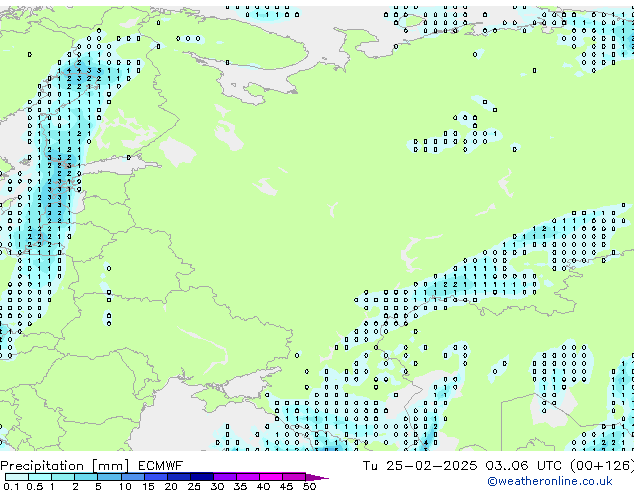Select the 2–5 mm legend swatch
This screenshot has height=490, width=634.
click(x=86, y=477)
